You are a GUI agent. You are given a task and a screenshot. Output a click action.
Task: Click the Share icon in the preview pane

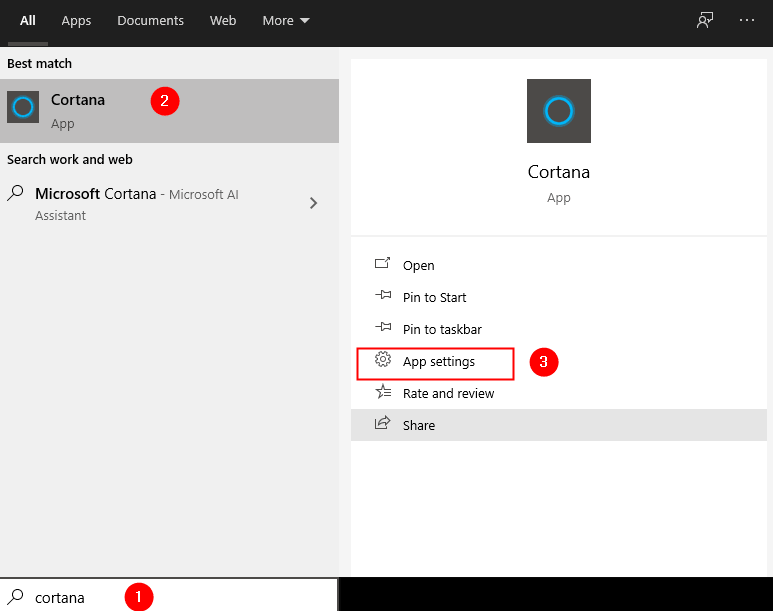(382, 424)
